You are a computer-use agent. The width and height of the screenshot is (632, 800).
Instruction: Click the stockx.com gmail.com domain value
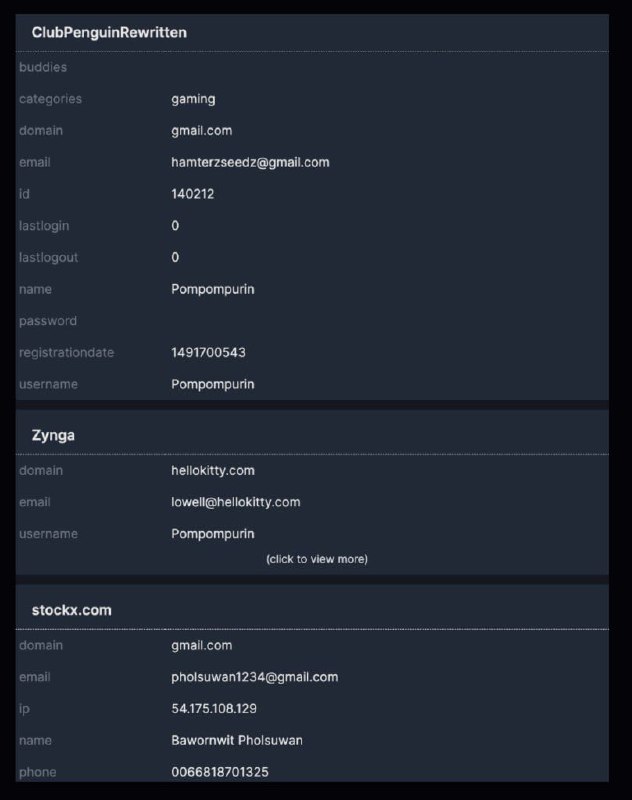pos(201,645)
